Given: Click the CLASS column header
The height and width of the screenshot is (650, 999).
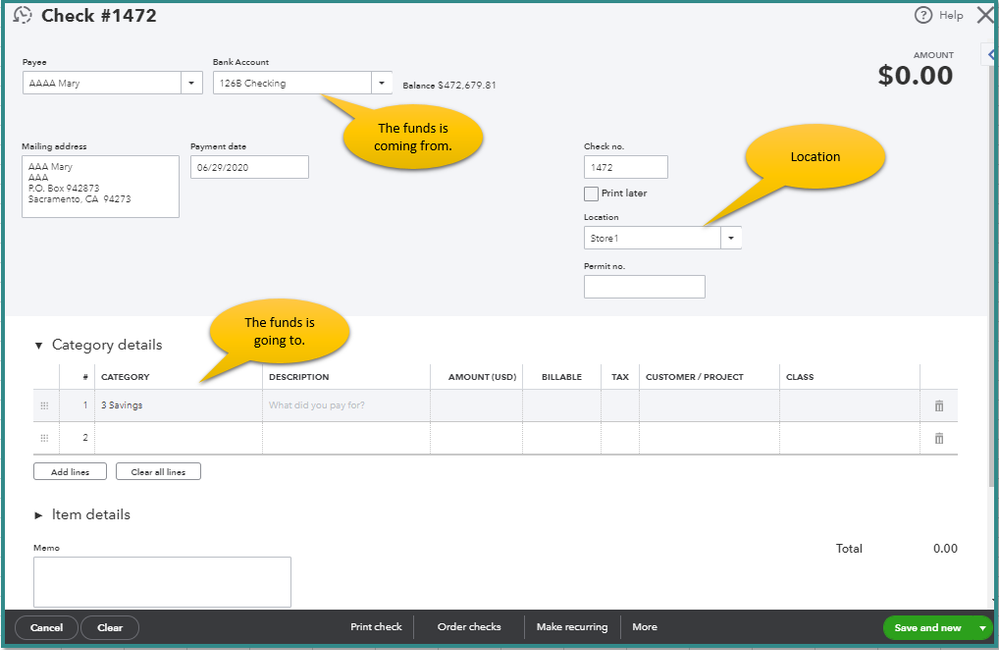Looking at the screenshot, I should point(800,377).
